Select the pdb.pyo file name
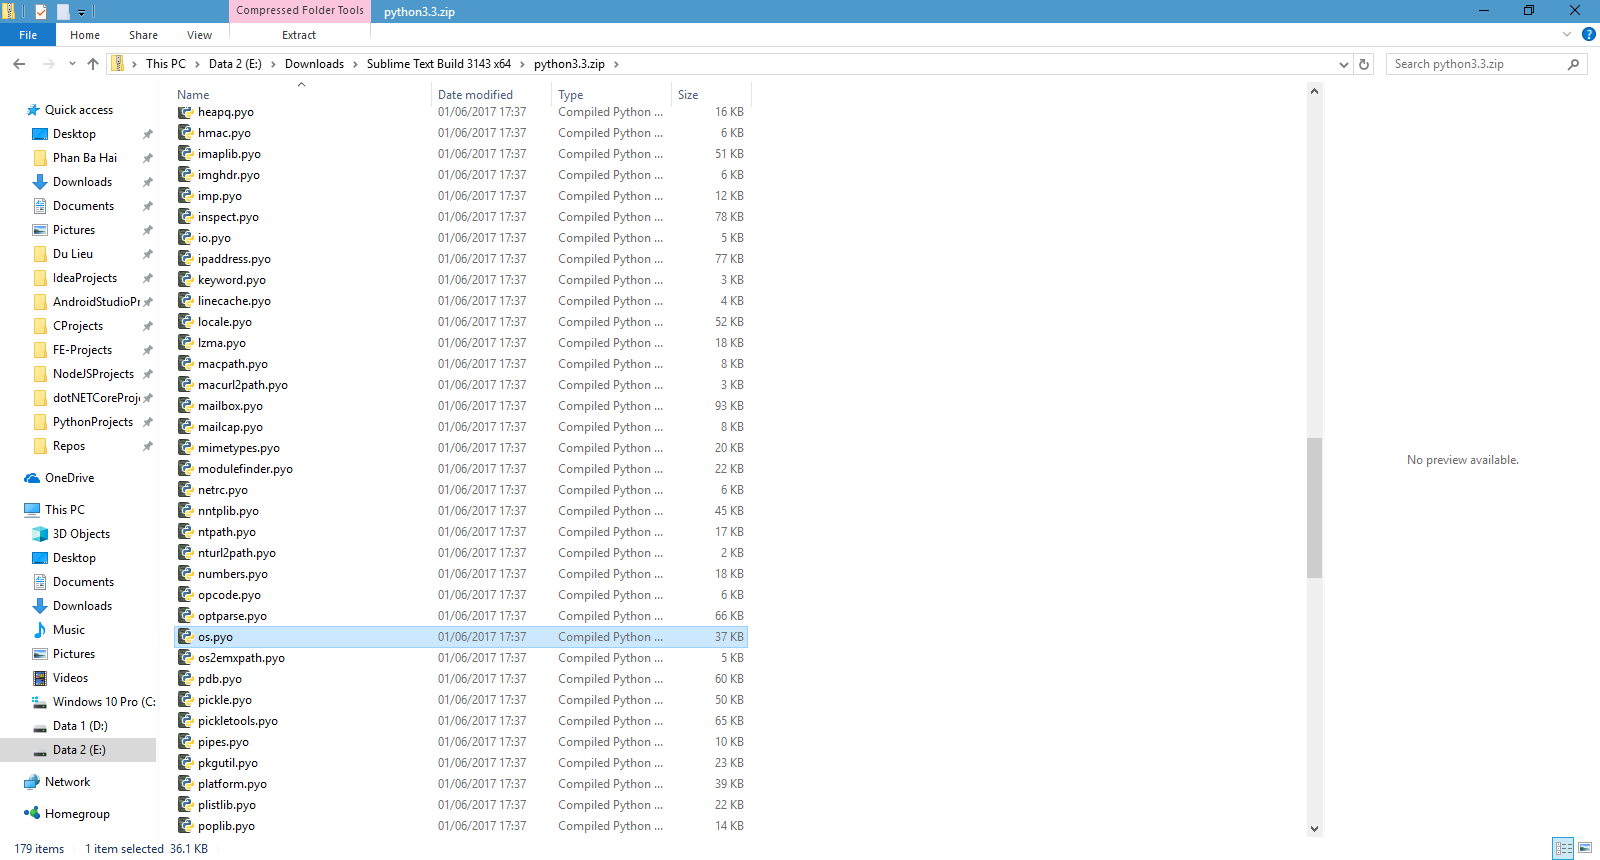1600x860 pixels. [x=220, y=679]
